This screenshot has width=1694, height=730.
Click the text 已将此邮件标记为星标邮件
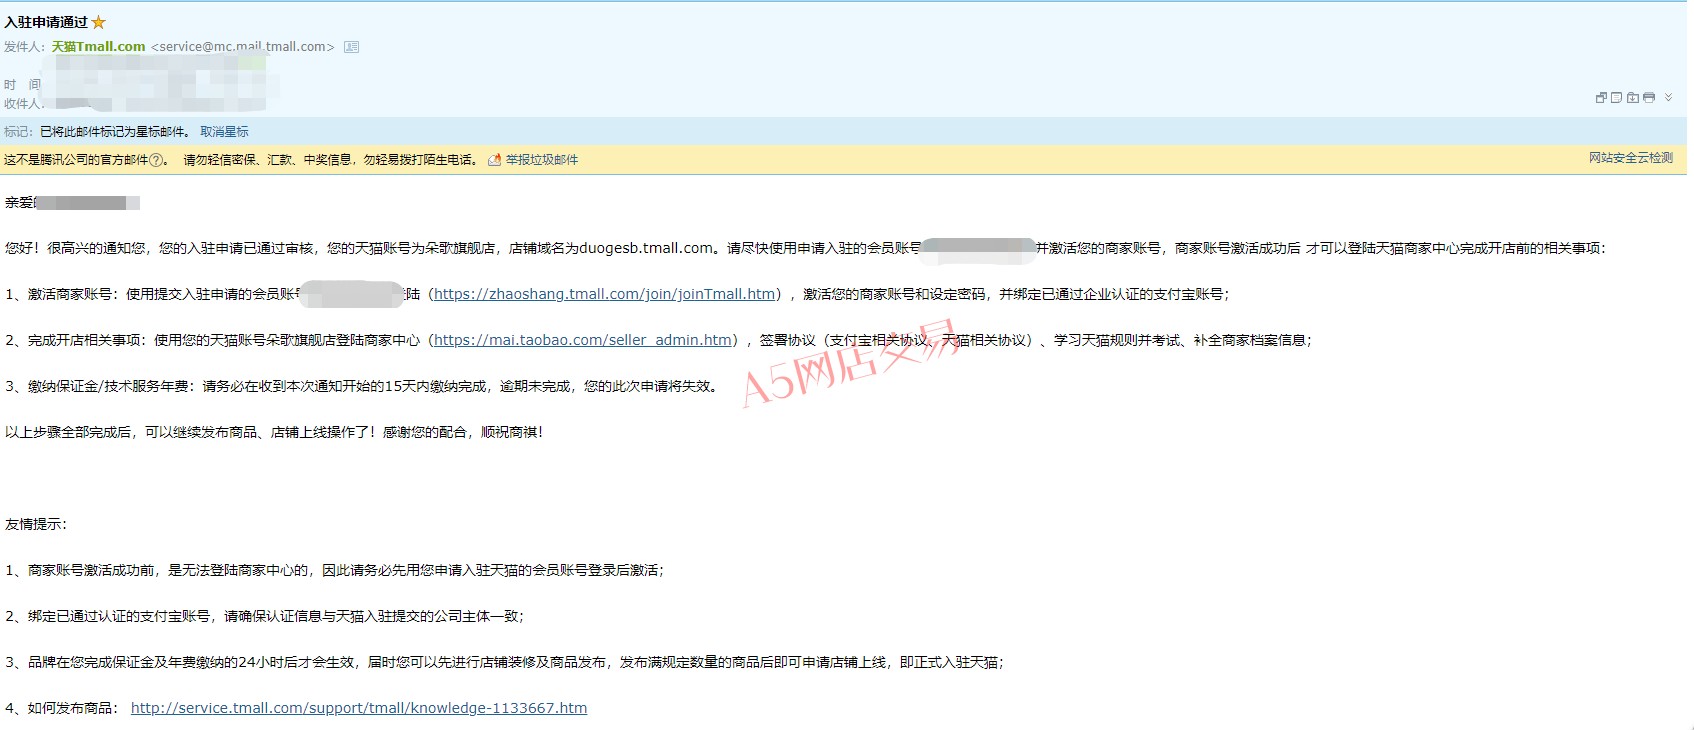point(115,132)
